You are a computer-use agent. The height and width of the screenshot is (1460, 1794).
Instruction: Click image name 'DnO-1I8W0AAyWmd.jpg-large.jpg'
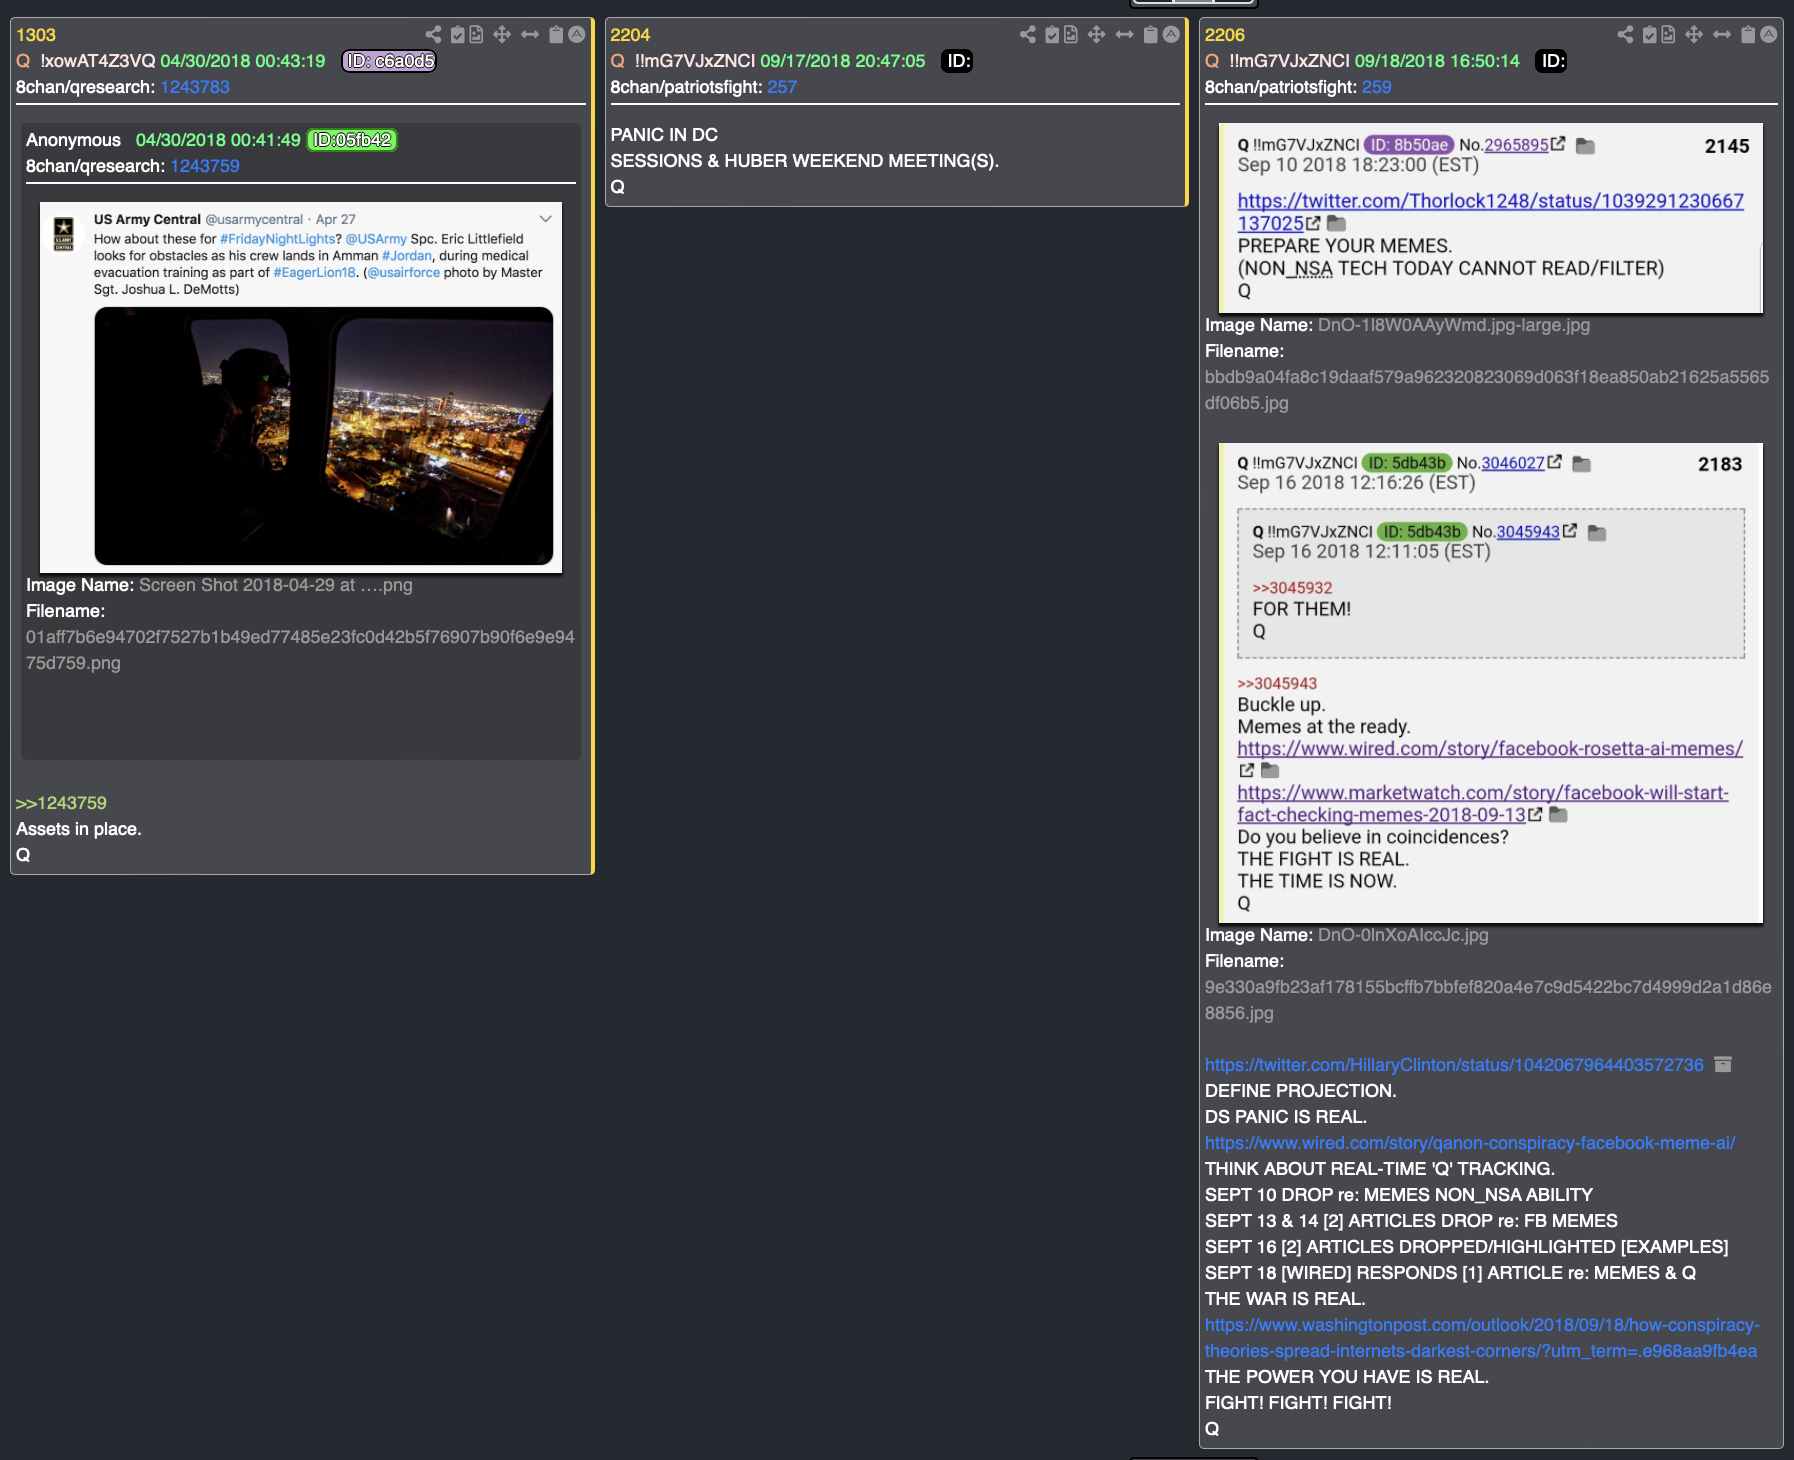[1454, 325]
